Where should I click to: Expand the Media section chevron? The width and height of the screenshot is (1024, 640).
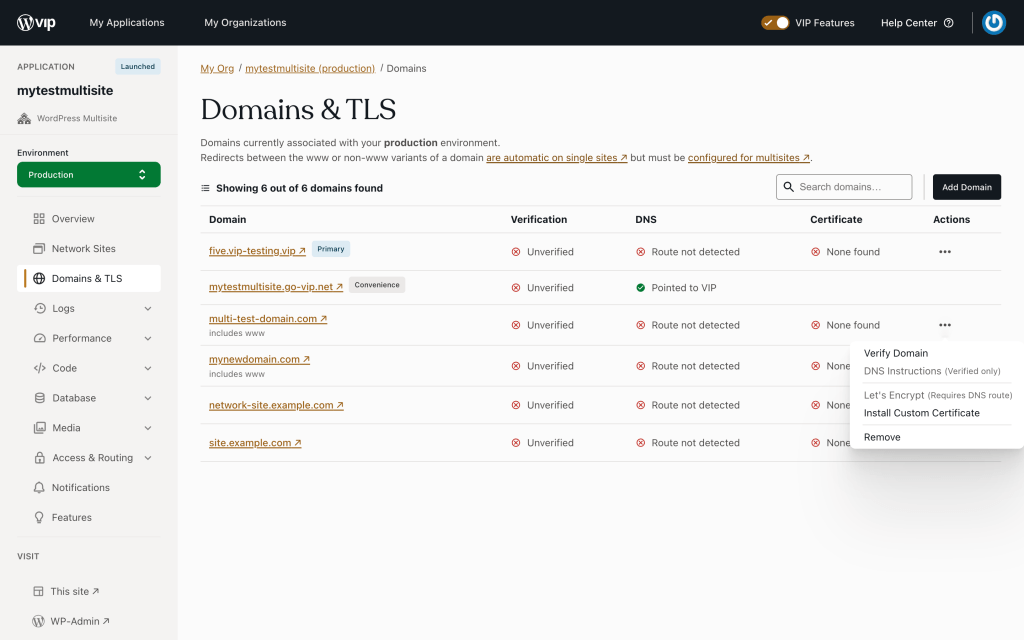pos(148,428)
